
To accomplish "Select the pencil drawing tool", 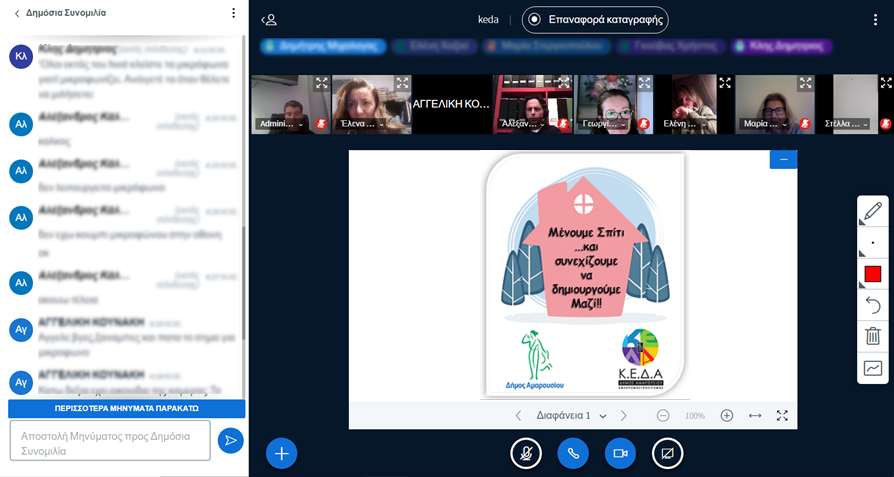I will click(x=872, y=211).
